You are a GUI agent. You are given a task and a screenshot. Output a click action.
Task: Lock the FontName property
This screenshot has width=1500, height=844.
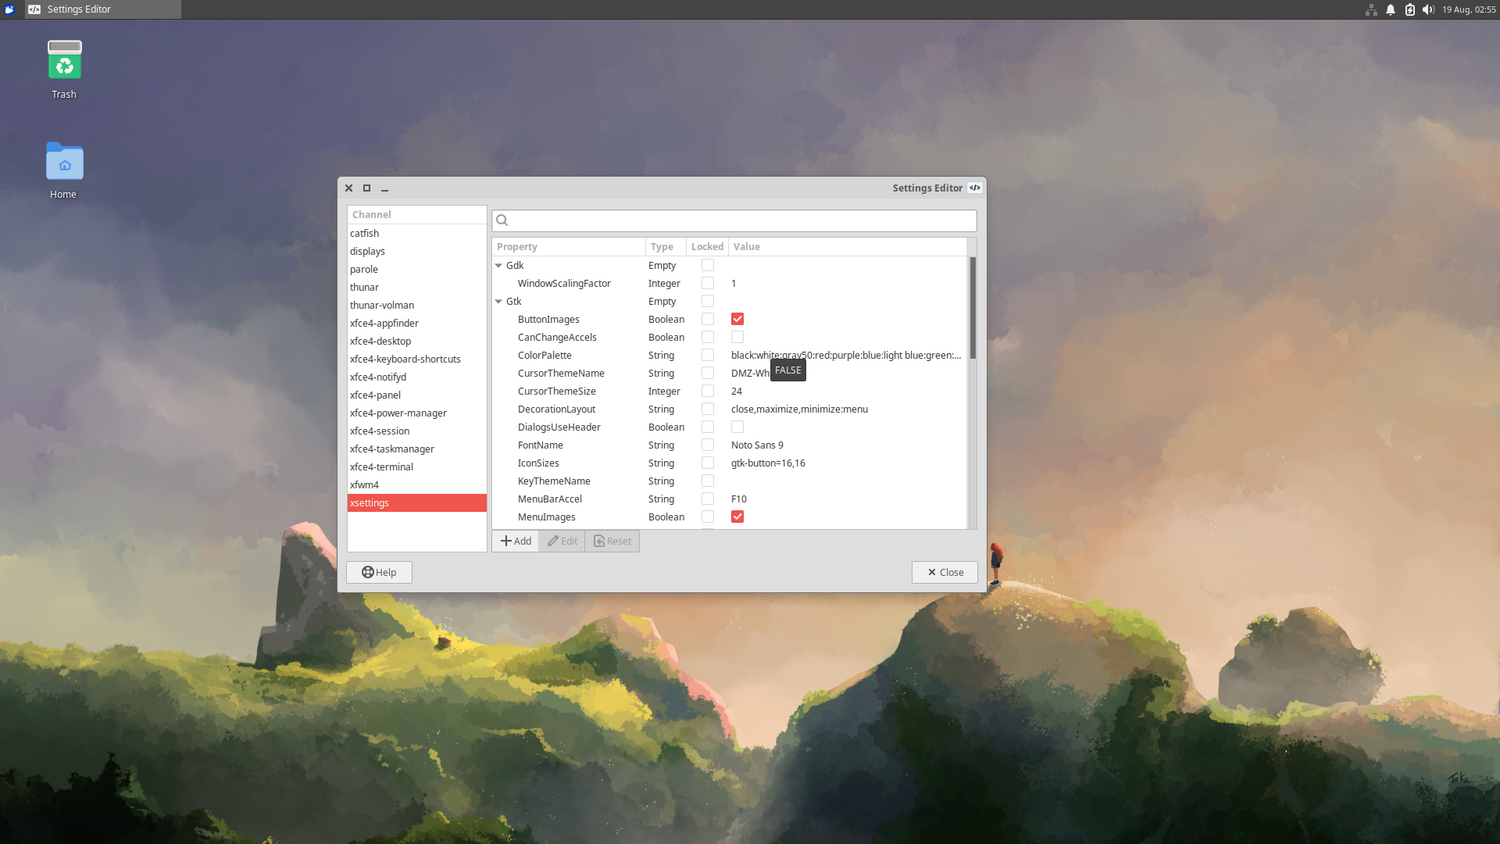707,445
